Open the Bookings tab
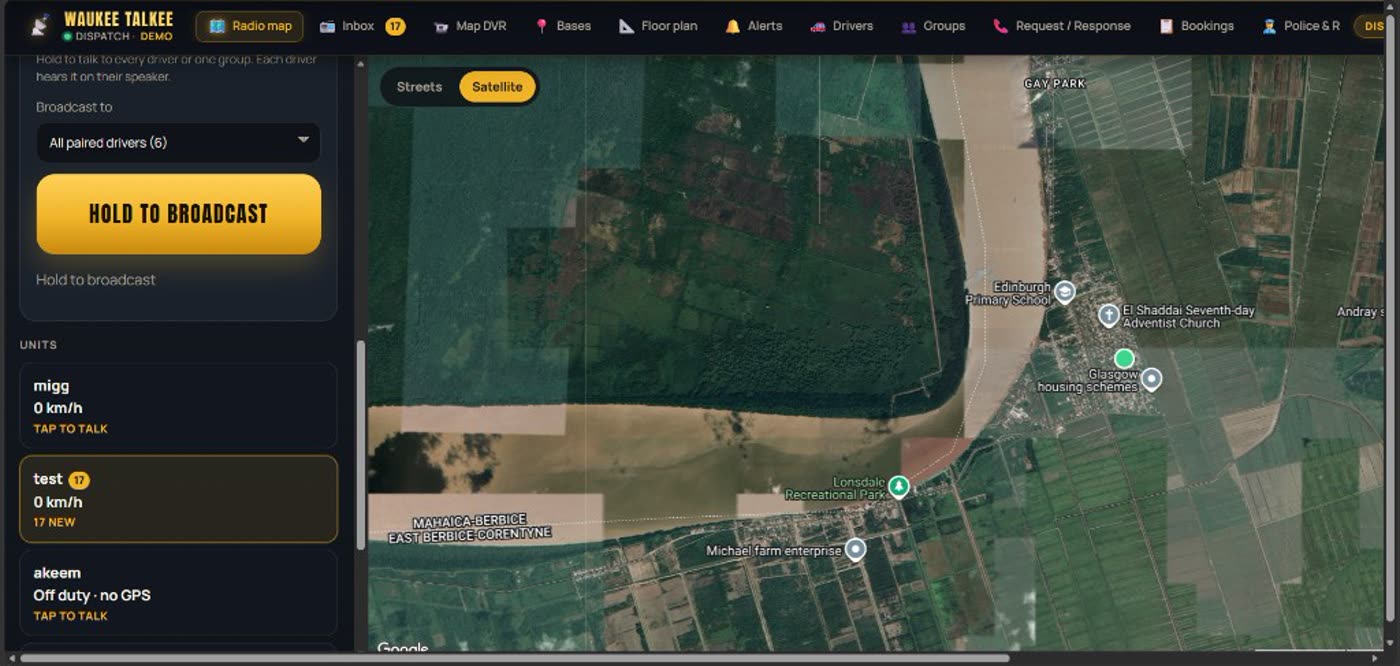This screenshot has width=1400, height=666. pos(1196,26)
